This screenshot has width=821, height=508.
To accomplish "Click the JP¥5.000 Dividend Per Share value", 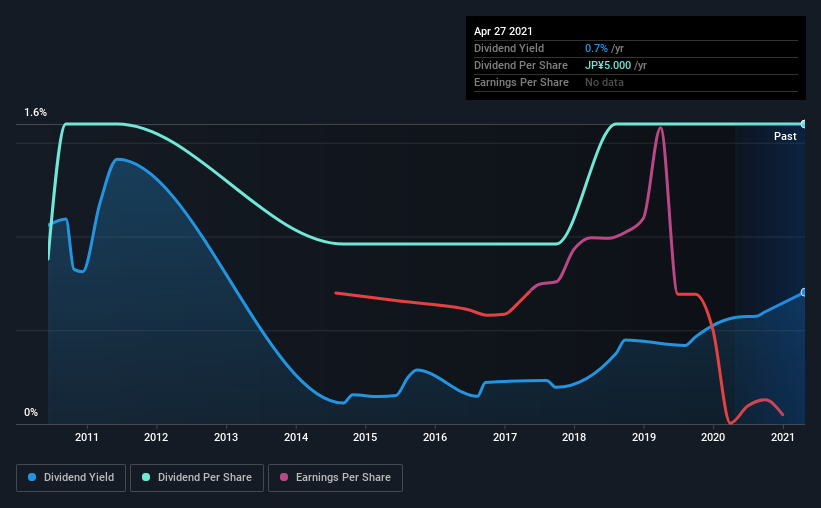I will click(608, 65).
